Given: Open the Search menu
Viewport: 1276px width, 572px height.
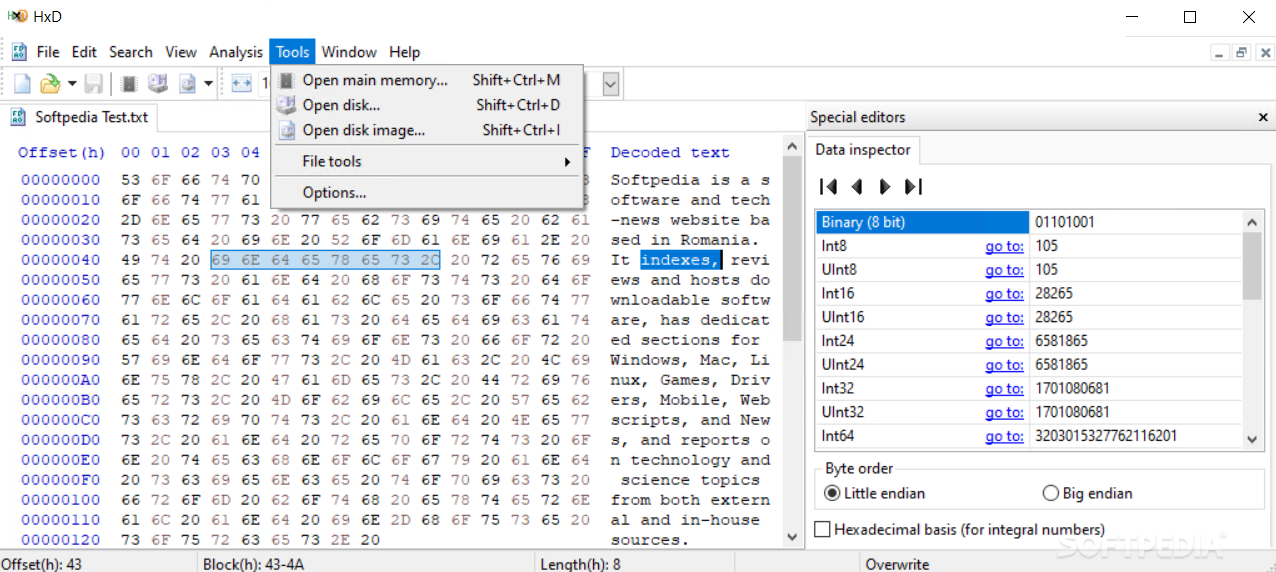Looking at the screenshot, I should click(x=131, y=52).
